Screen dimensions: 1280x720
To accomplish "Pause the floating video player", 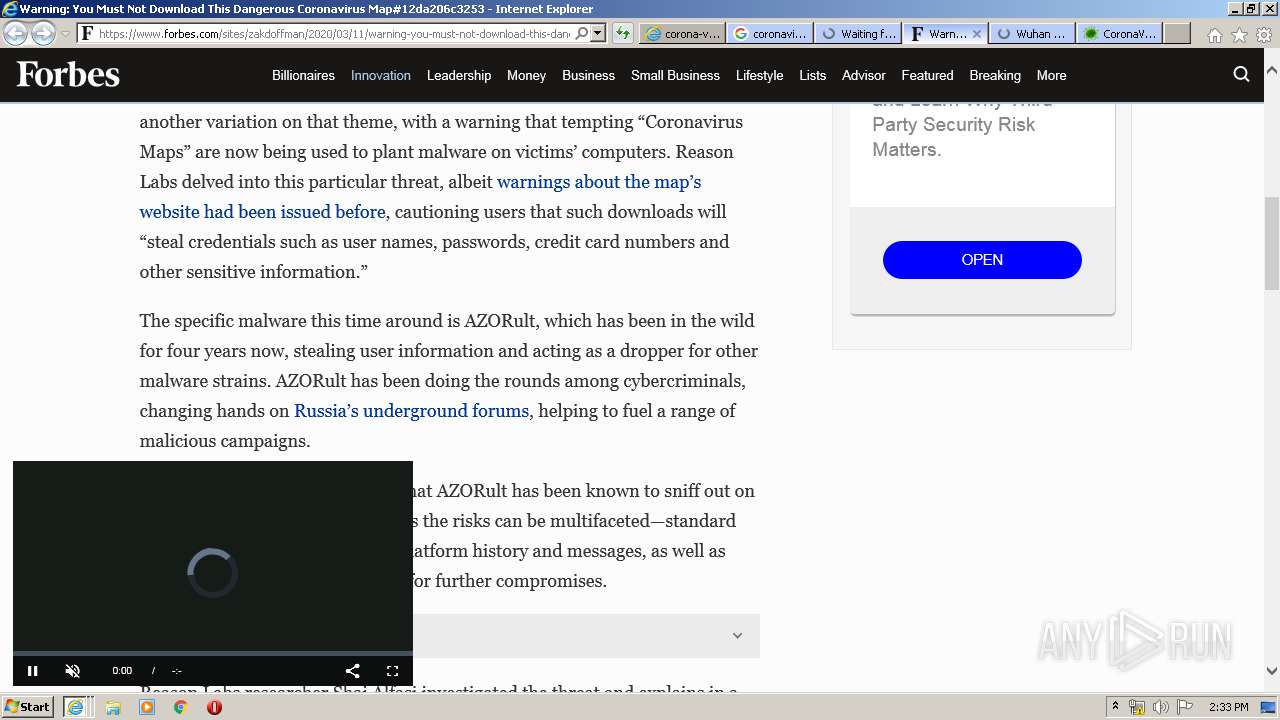I will pos(32,671).
